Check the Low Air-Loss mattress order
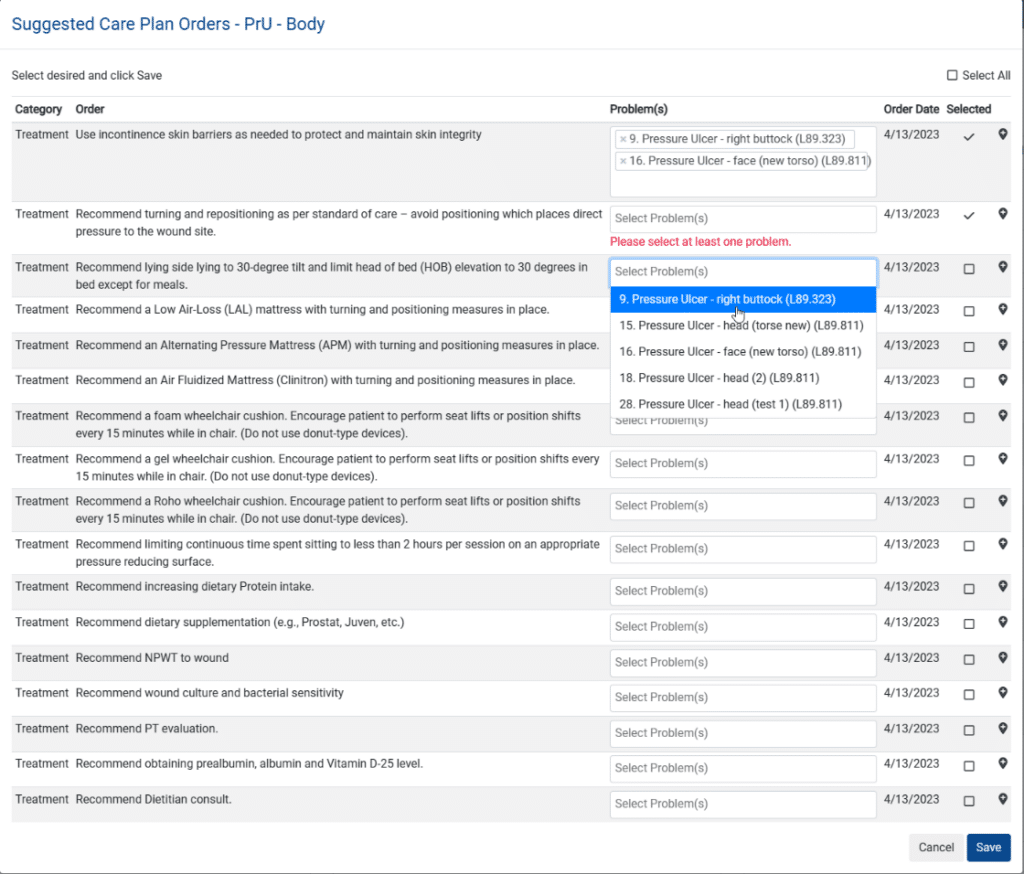Image resolution: width=1024 pixels, height=874 pixels. (969, 312)
